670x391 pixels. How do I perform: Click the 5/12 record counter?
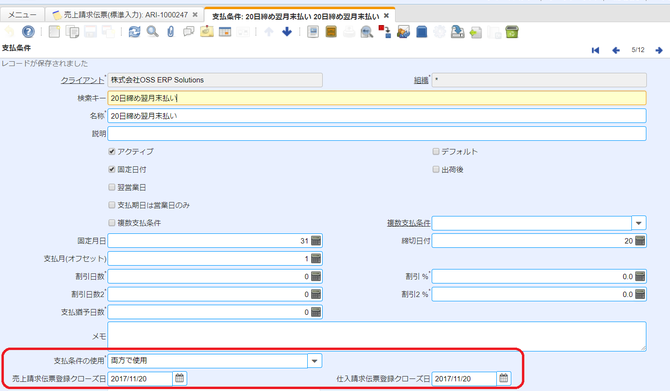pos(638,50)
